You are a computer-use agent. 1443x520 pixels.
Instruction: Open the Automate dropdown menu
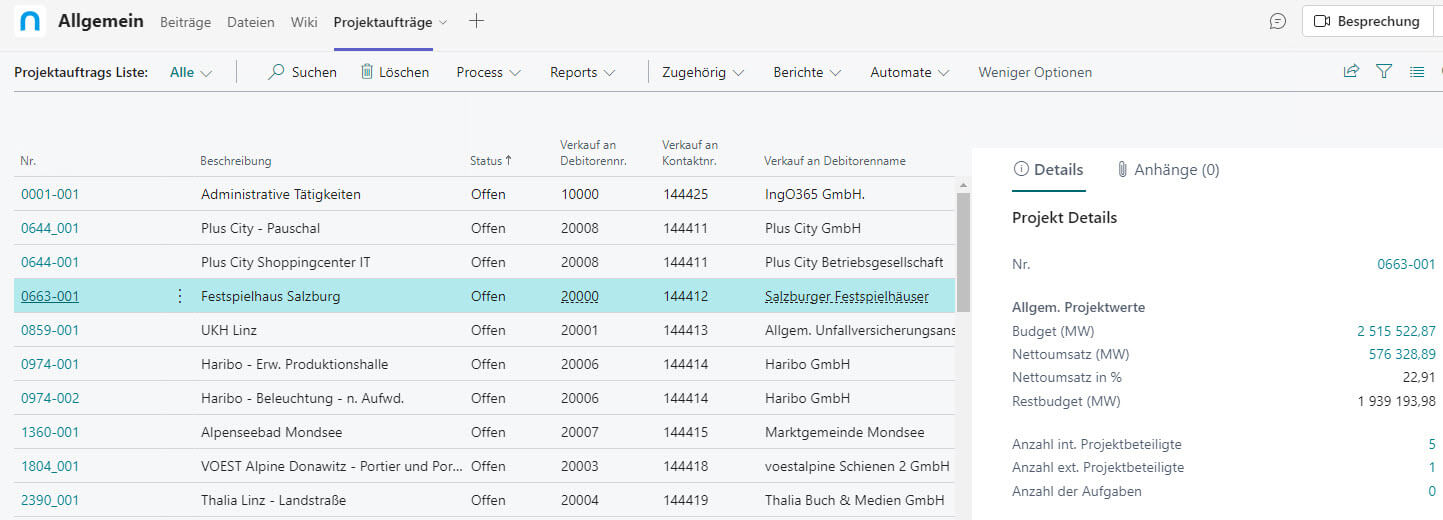[909, 72]
